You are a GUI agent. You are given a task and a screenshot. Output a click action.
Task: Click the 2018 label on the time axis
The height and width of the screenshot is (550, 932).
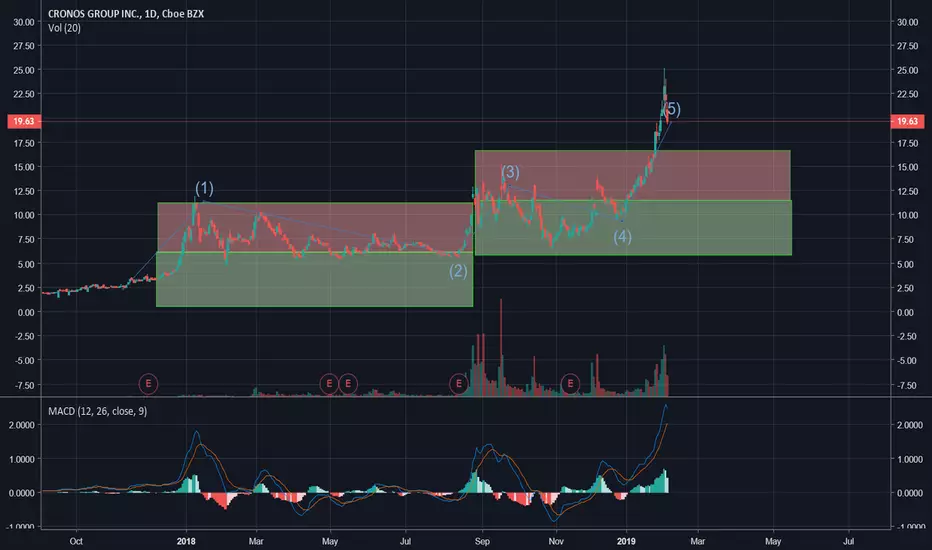186,541
